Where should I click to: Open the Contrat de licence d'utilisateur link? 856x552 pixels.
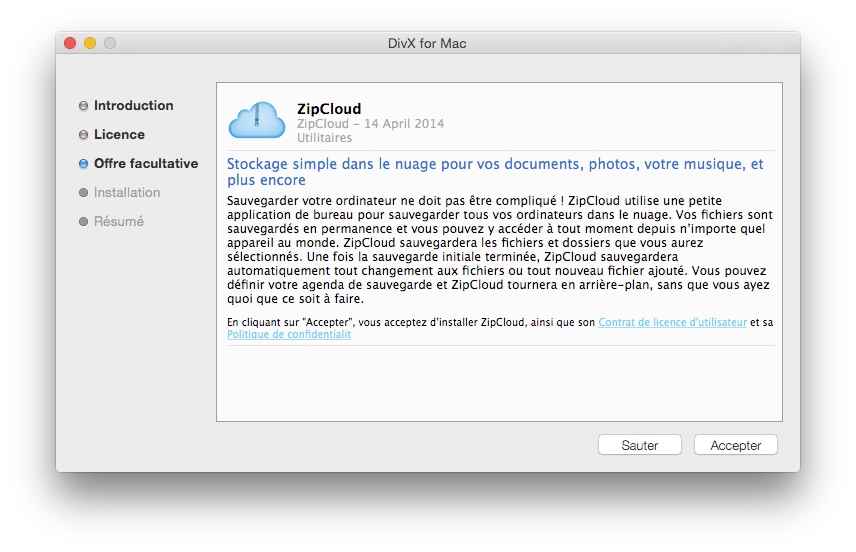click(672, 322)
